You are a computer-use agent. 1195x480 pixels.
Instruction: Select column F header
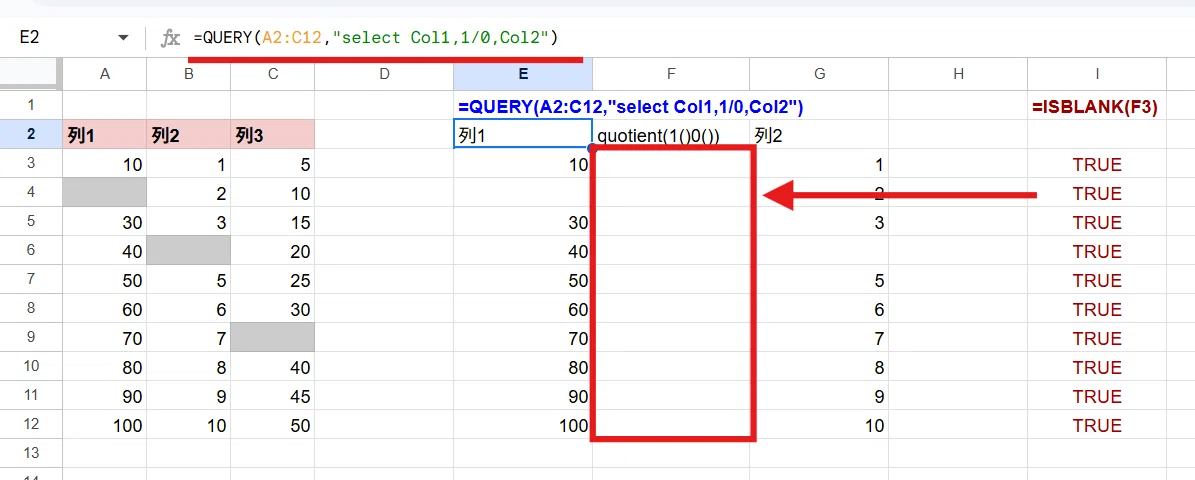tap(671, 73)
